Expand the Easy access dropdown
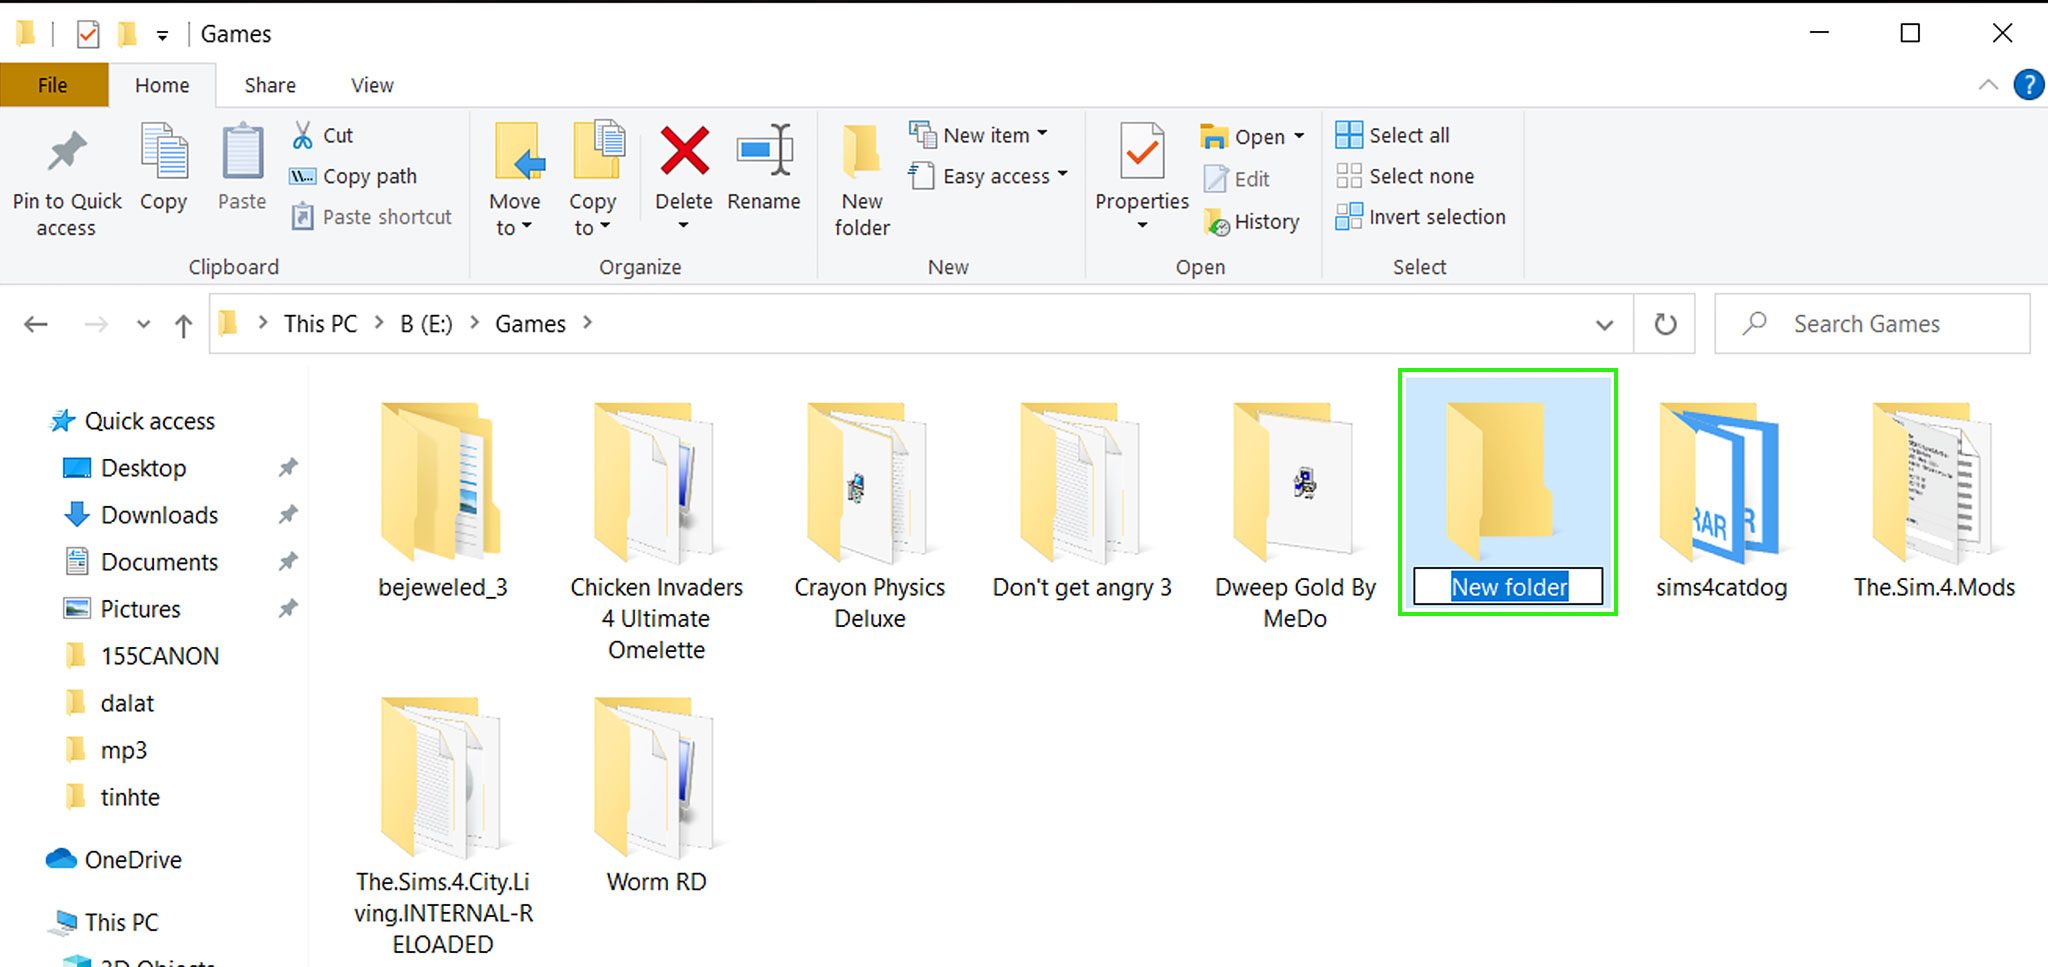 click(x=1062, y=174)
